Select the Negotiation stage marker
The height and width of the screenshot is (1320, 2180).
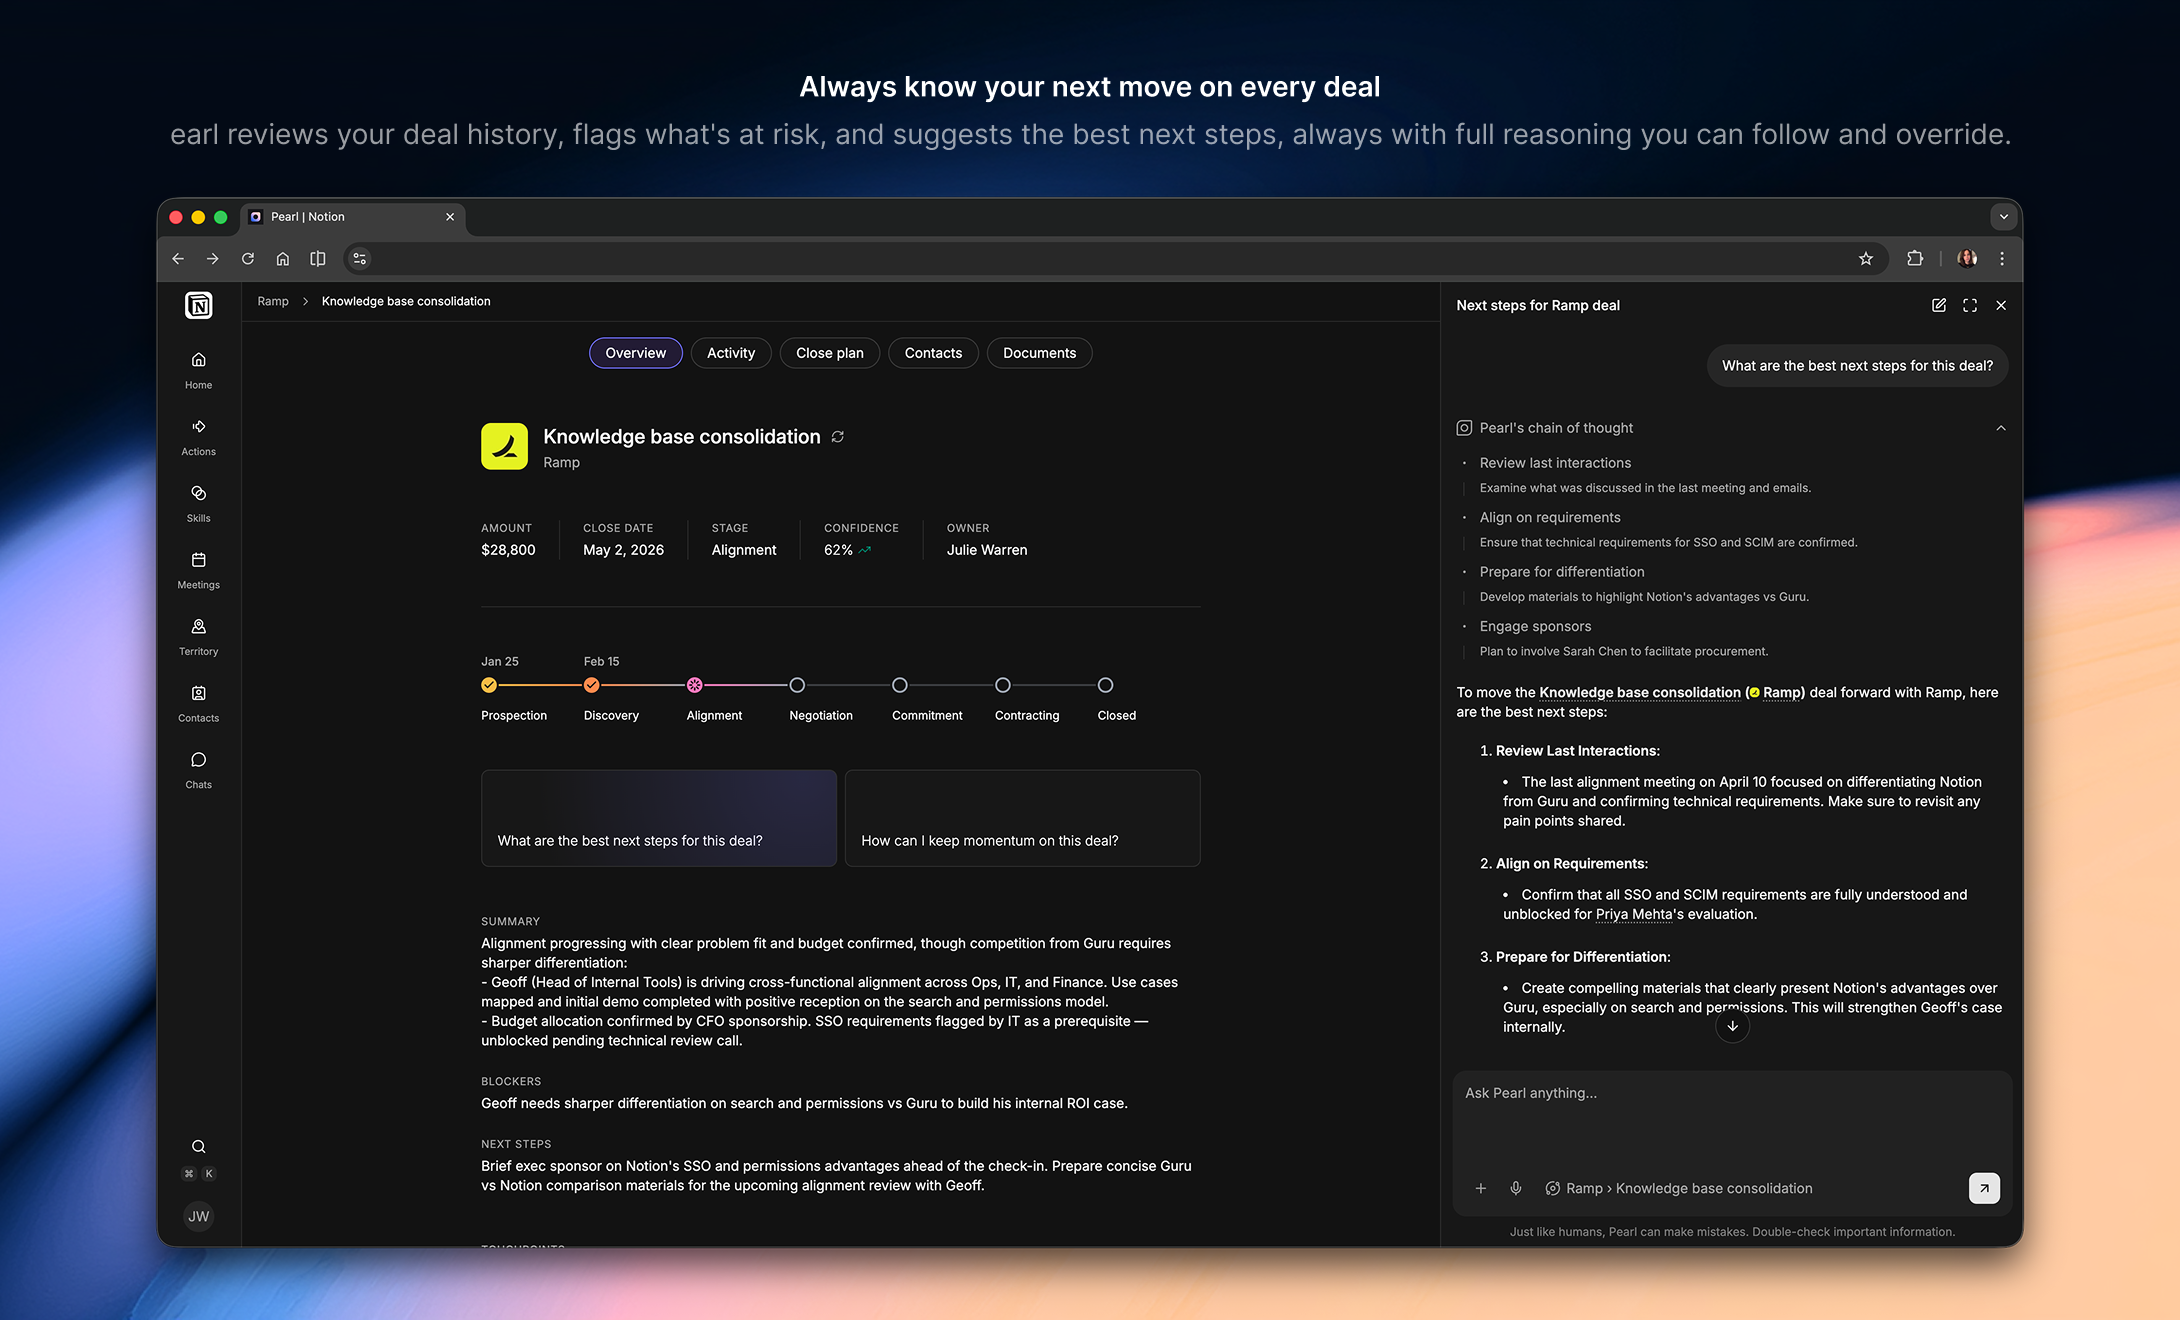click(x=797, y=685)
